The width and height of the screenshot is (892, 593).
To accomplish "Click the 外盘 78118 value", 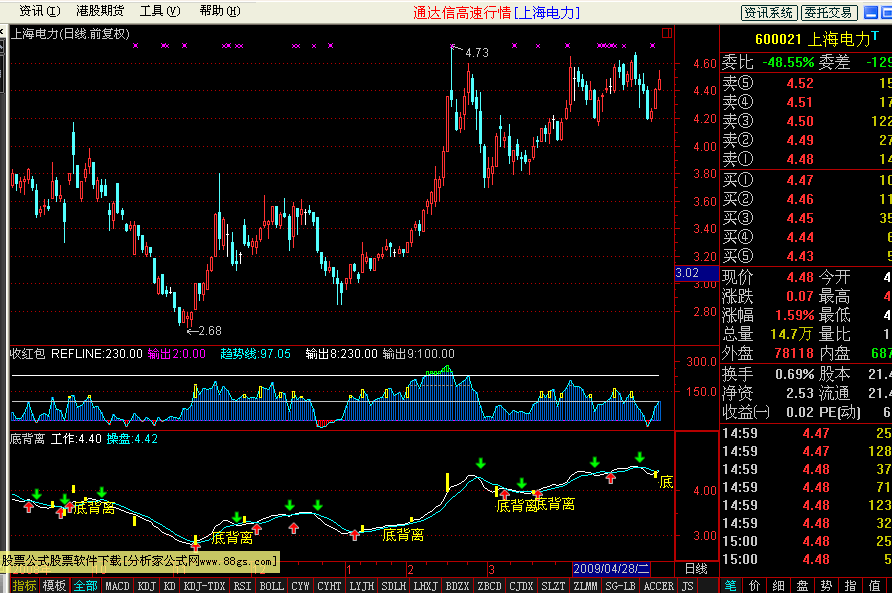I will click(x=794, y=353).
